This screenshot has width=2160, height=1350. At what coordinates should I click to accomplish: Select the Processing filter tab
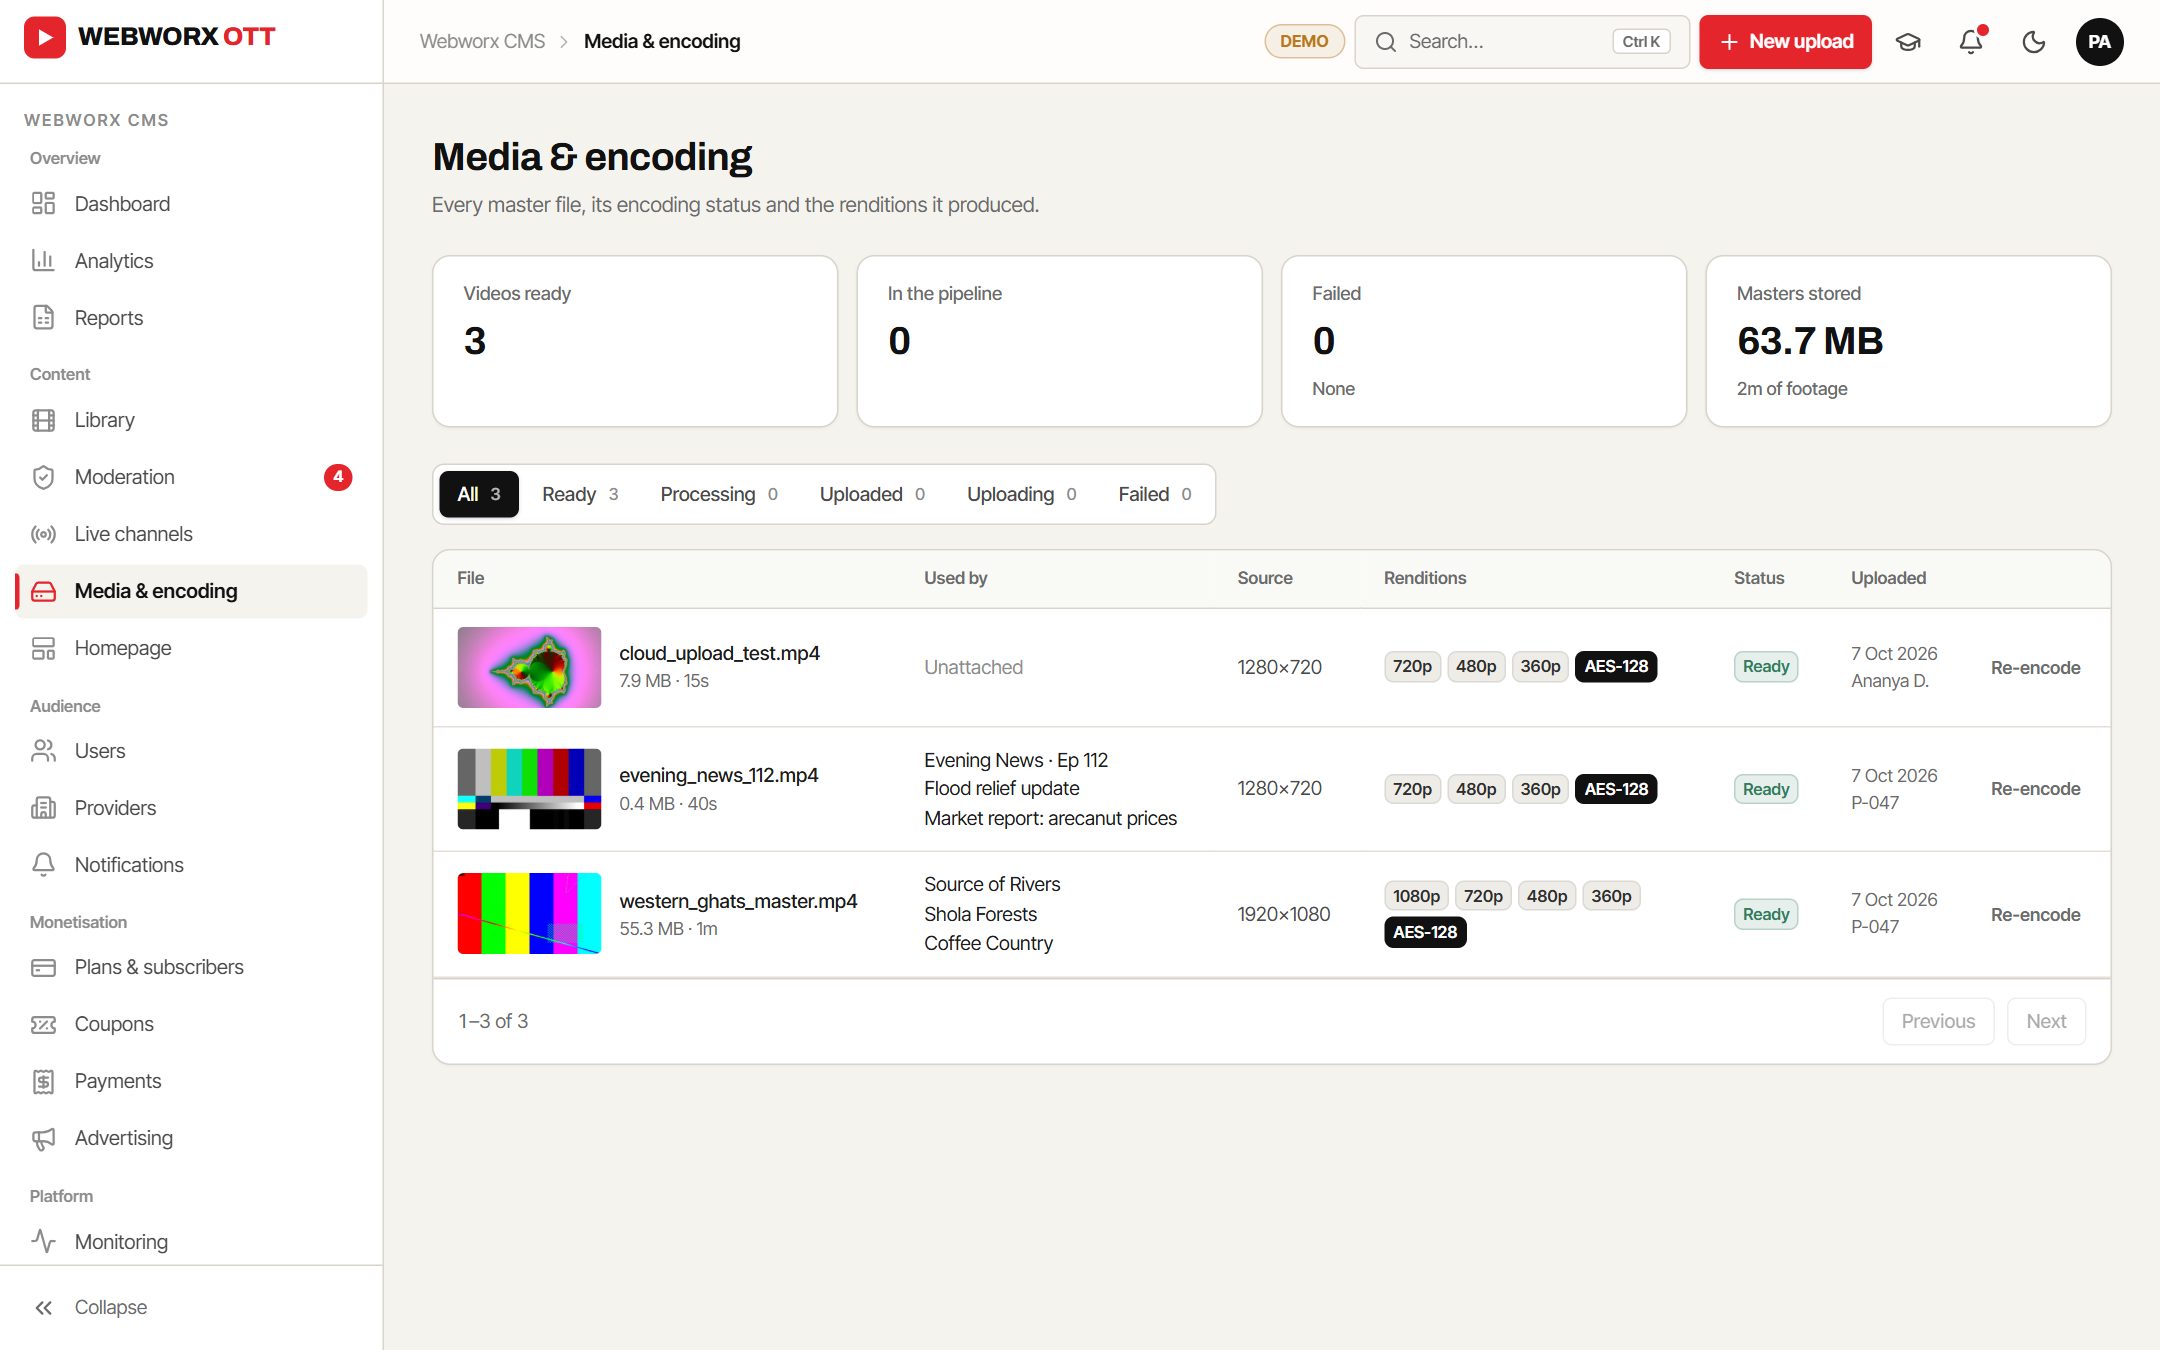(x=719, y=494)
